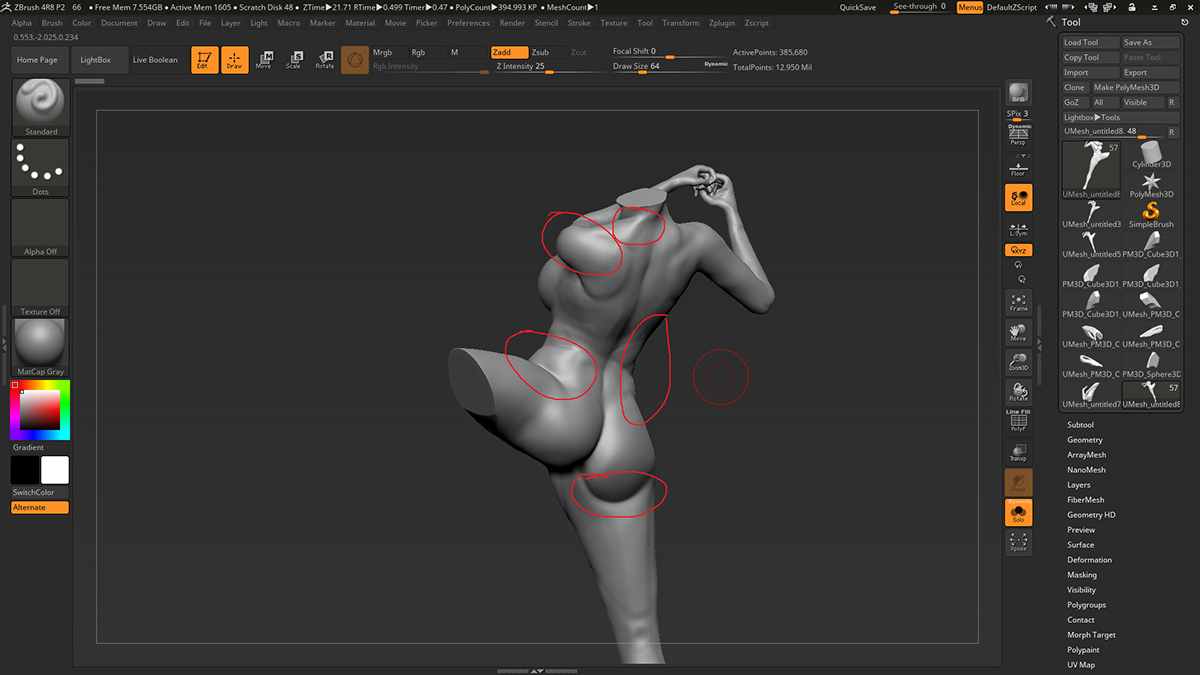Viewport: 1200px width, 675px height.
Task: Expand the Deformation section
Action: [1089, 560]
